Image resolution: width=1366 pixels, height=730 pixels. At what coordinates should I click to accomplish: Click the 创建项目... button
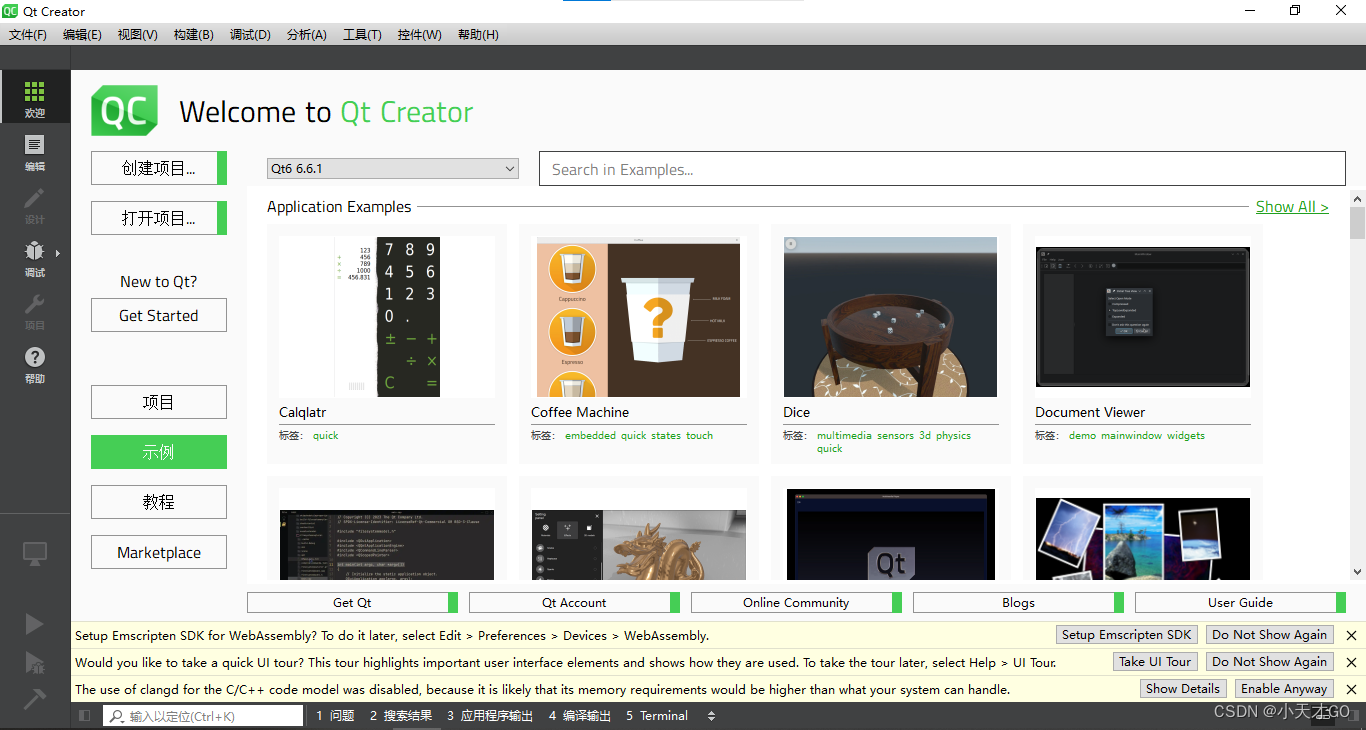[x=159, y=168]
